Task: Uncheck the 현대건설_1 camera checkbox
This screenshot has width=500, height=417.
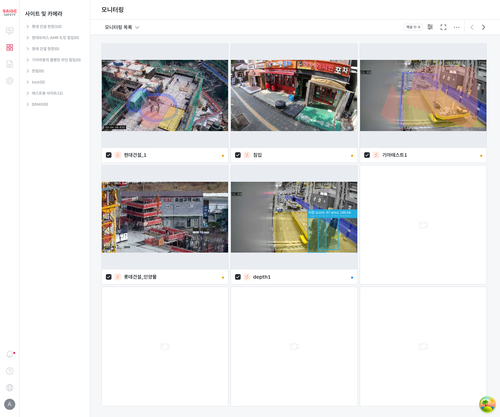Action: click(109, 155)
